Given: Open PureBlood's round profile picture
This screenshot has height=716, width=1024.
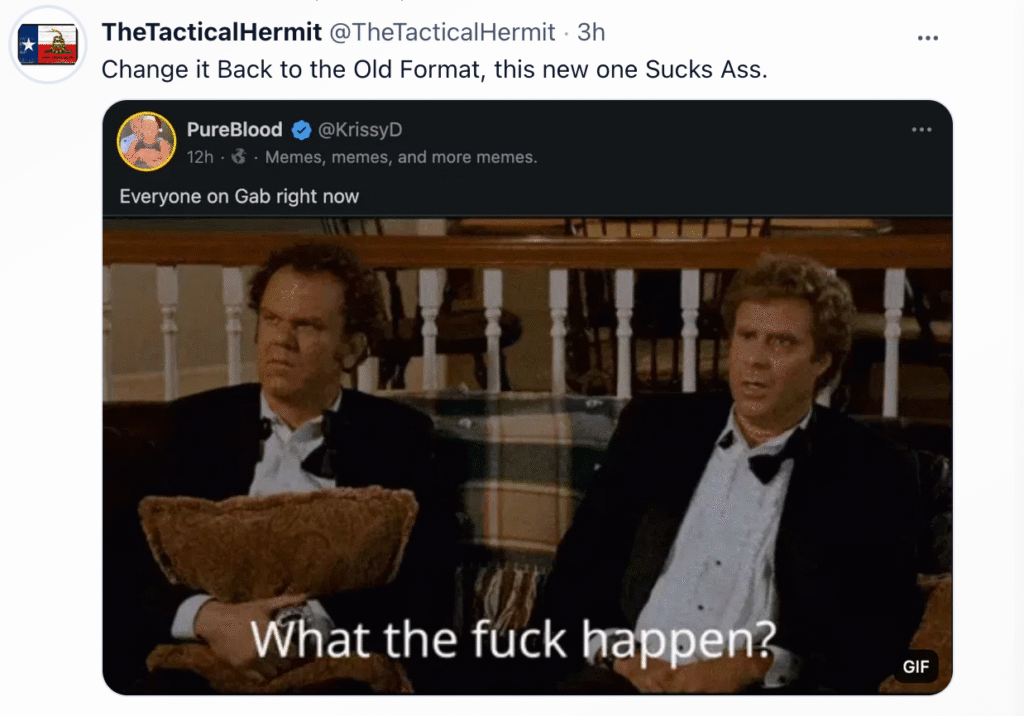Looking at the screenshot, I should 146,141.
